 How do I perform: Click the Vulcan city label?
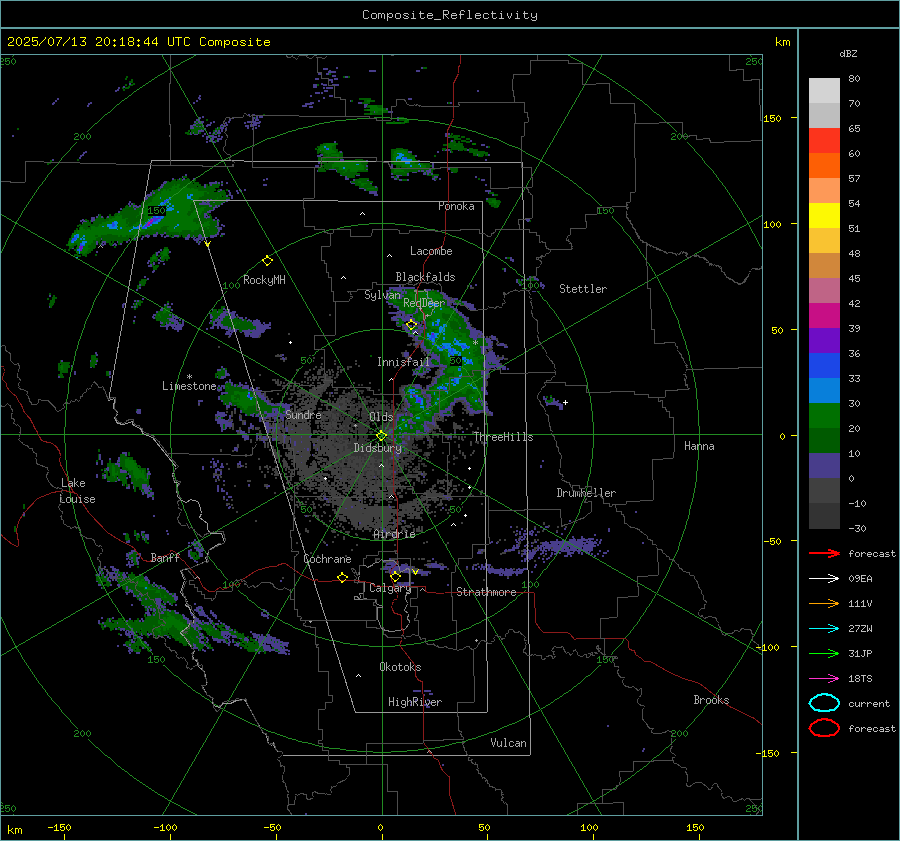[508, 743]
